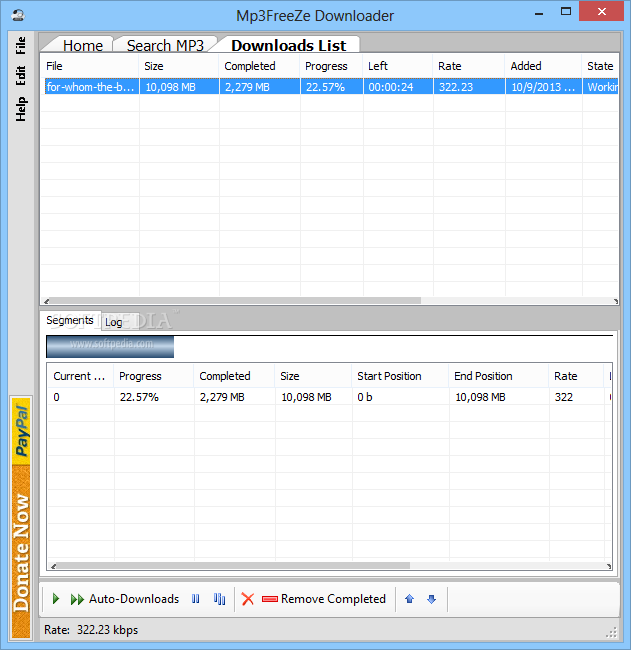Click the segments Size column header
The height and width of the screenshot is (650, 631).
click(313, 376)
